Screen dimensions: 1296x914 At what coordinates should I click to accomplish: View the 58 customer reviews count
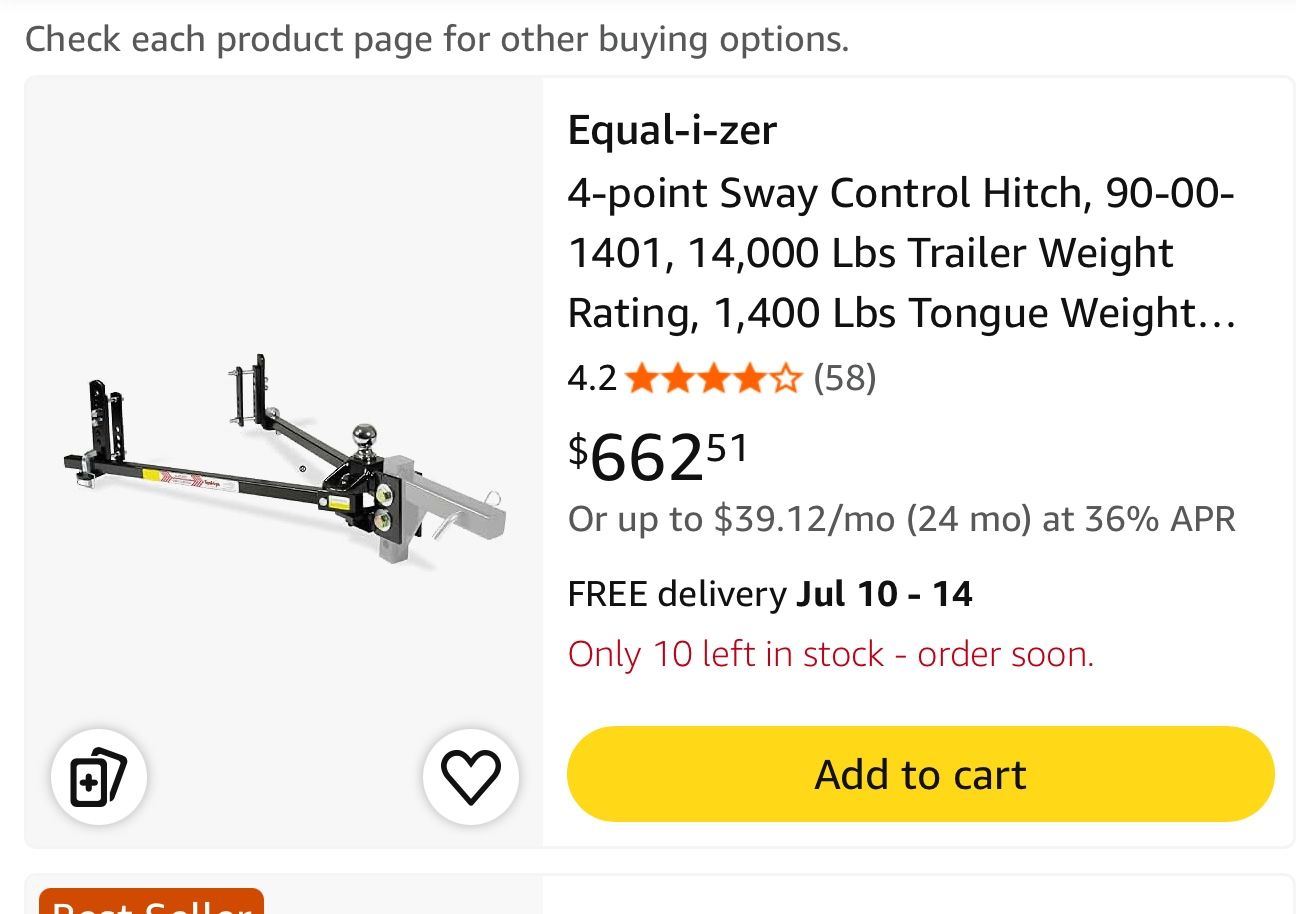tap(845, 378)
